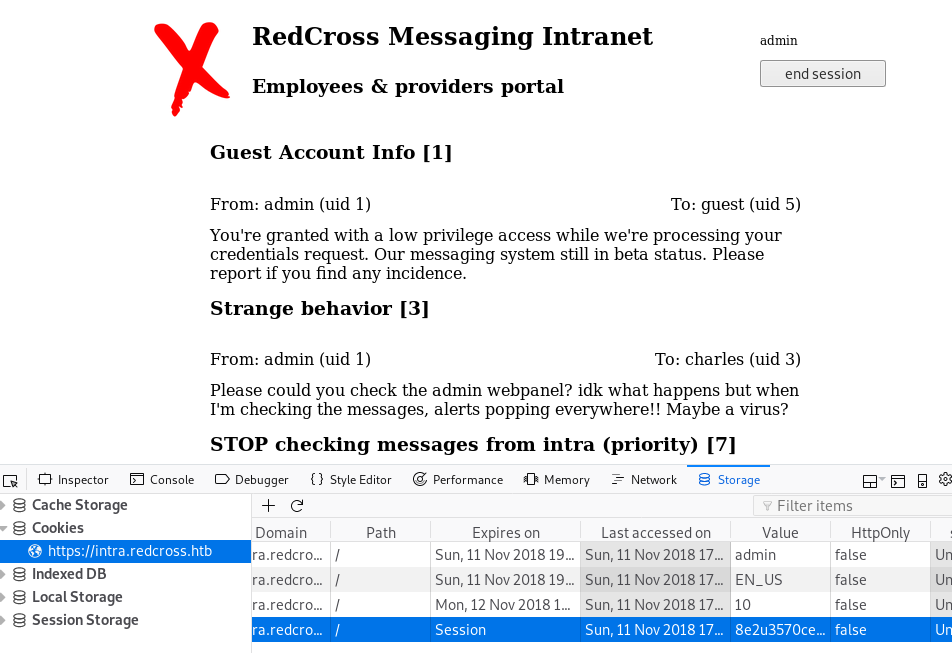Refresh the cookie list

click(296, 506)
